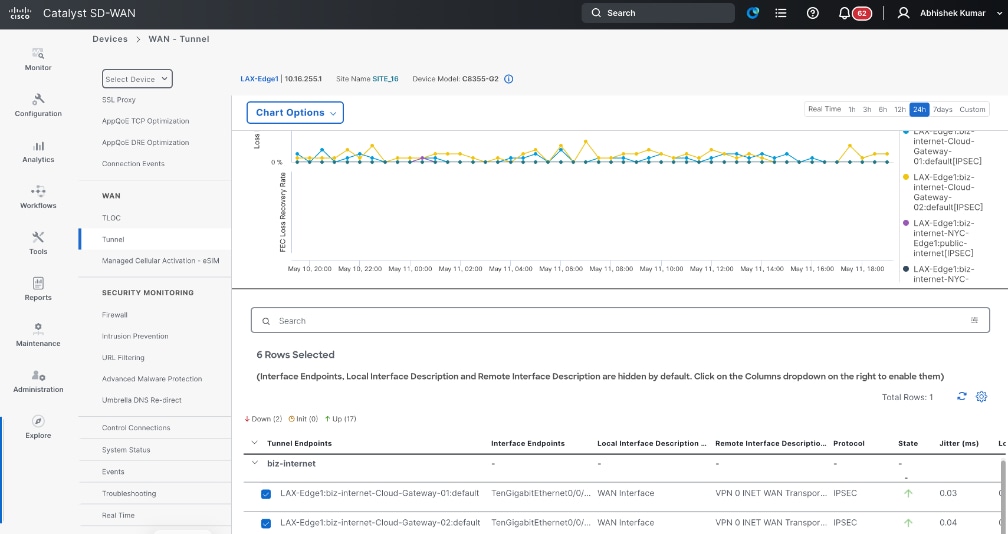Viewport: 1008px width, 534px height.
Task: Open the Tools sidebar section
Action: click(38, 244)
